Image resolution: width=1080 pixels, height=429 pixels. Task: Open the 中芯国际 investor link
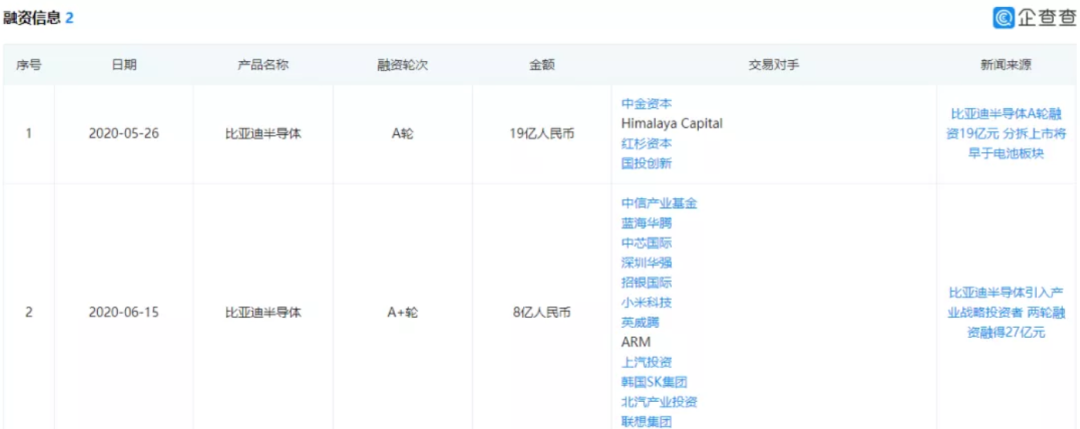(646, 243)
